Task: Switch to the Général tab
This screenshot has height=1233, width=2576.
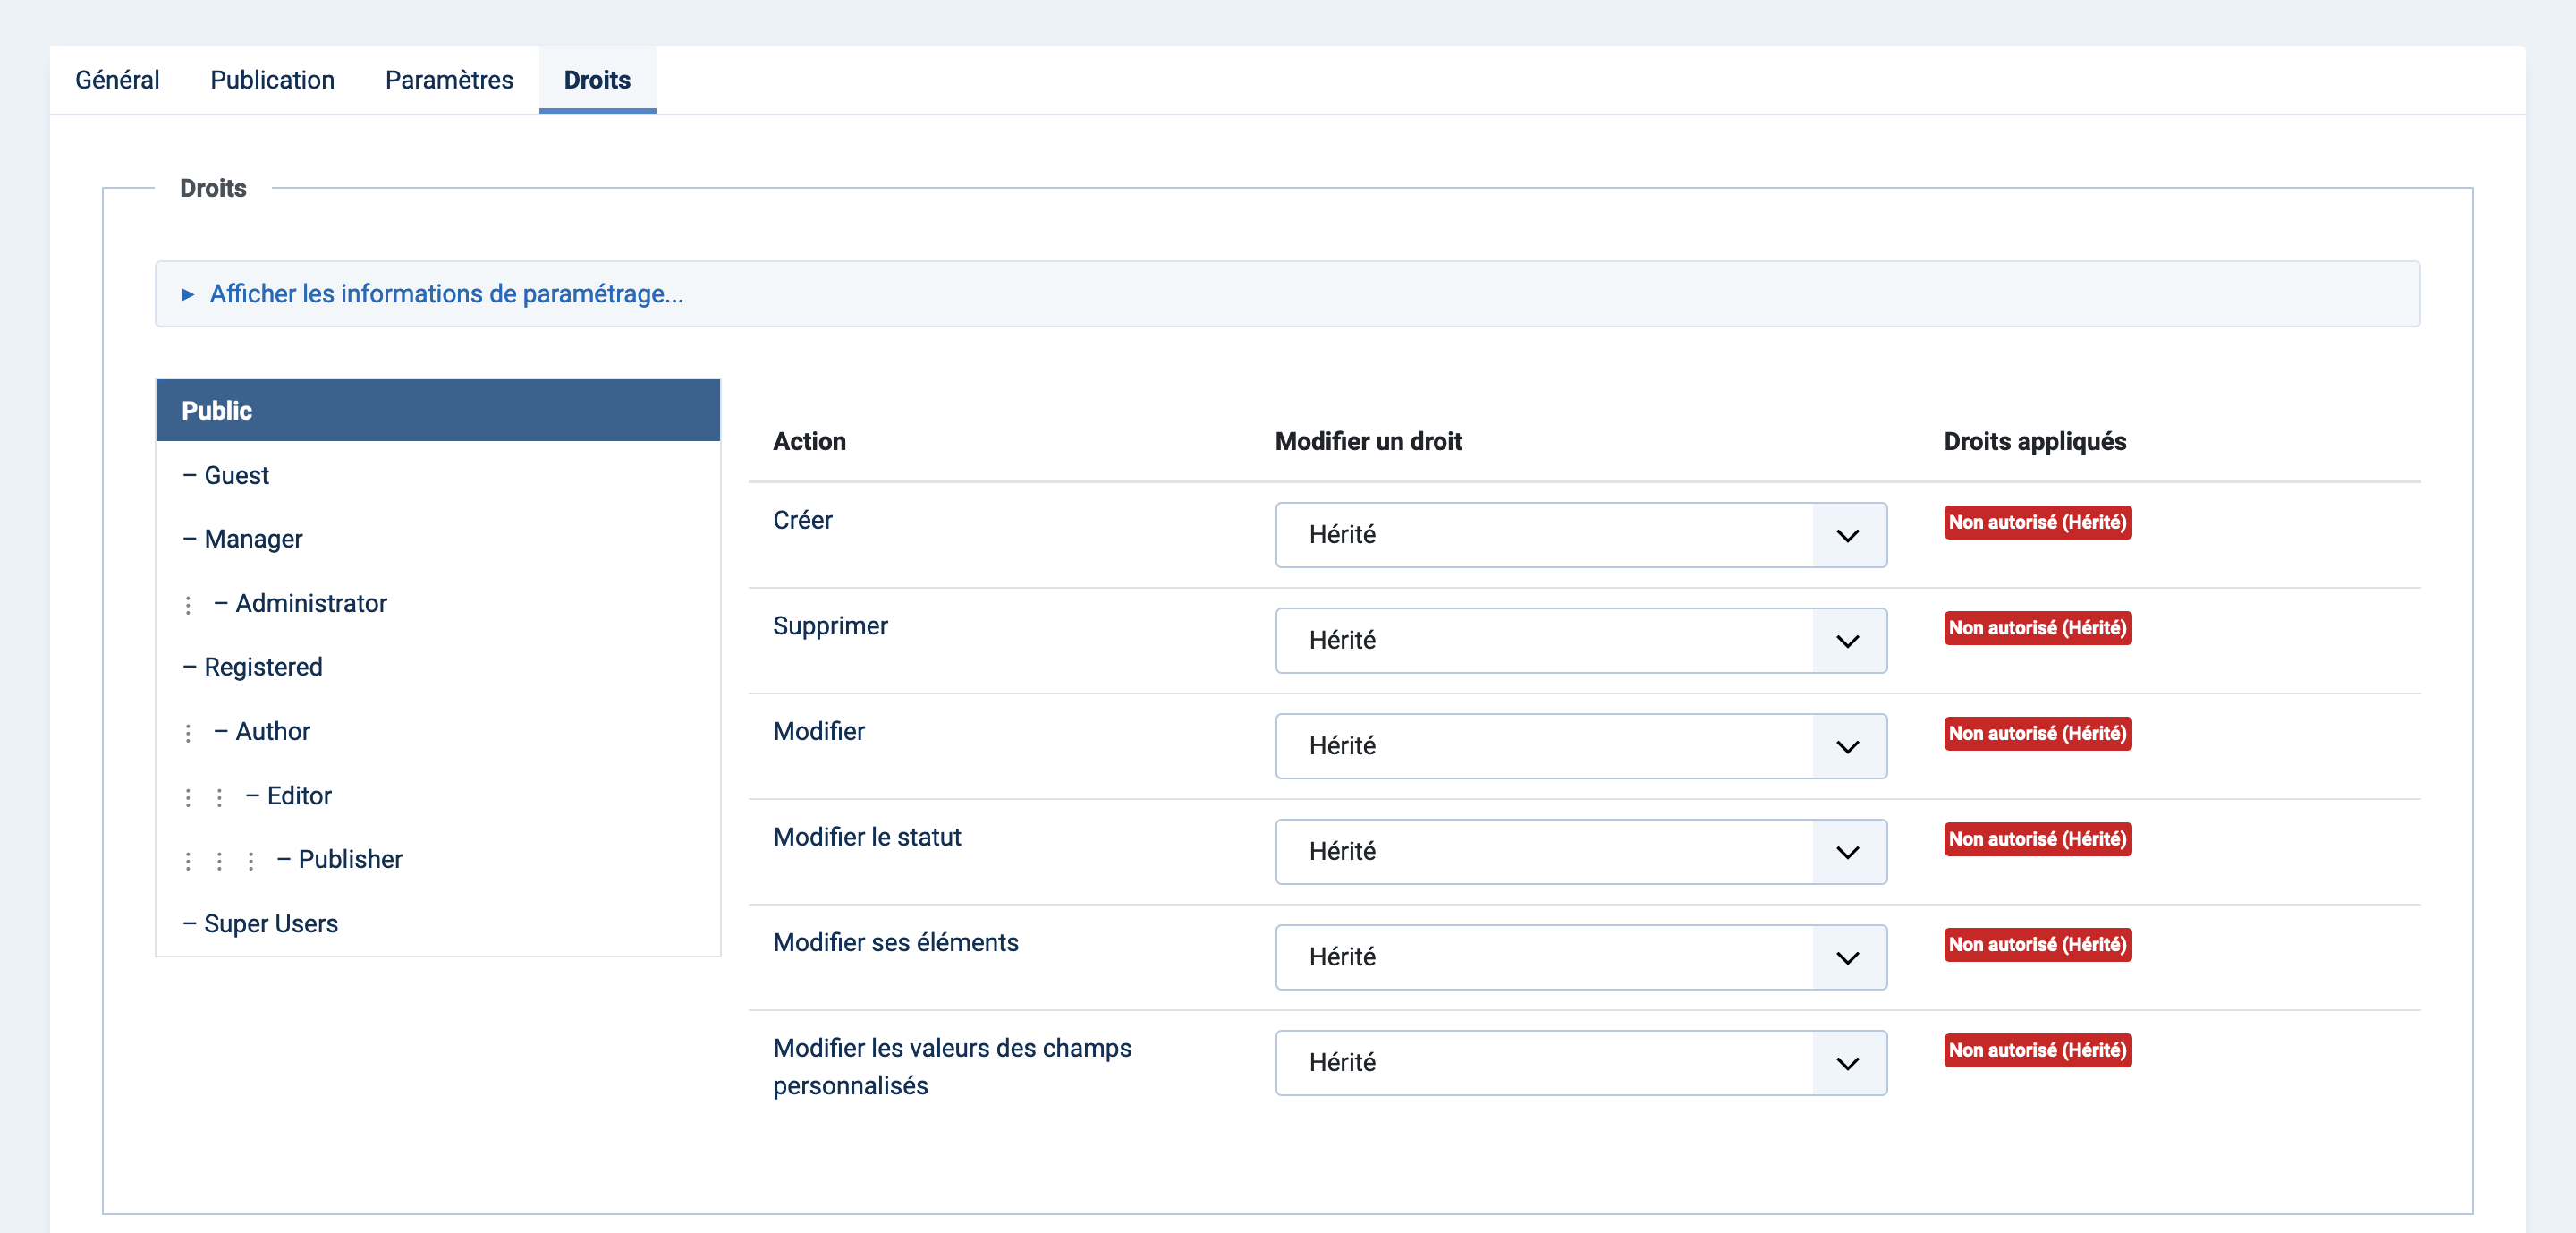Action: pyautogui.click(x=117, y=80)
